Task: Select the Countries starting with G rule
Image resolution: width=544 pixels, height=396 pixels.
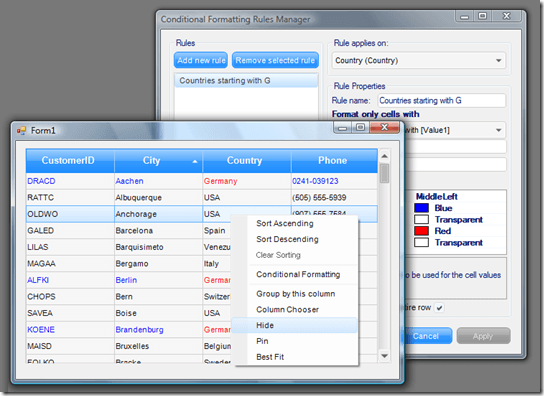Action: [246, 81]
